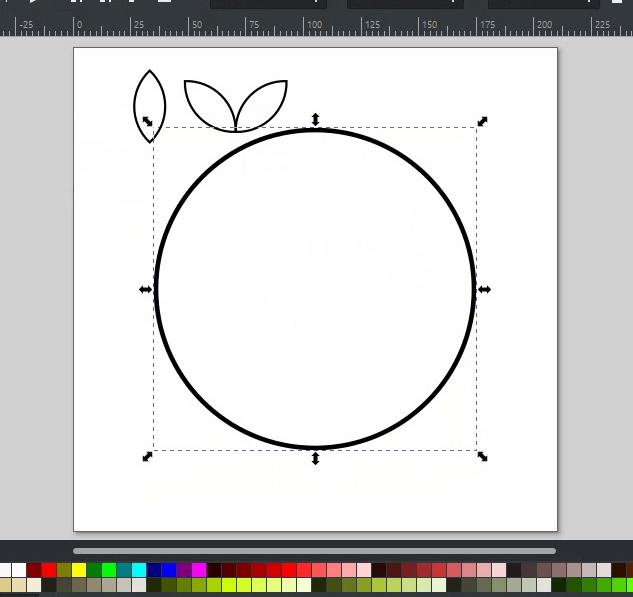Select the bright blue swatch beside navy

click(169, 570)
